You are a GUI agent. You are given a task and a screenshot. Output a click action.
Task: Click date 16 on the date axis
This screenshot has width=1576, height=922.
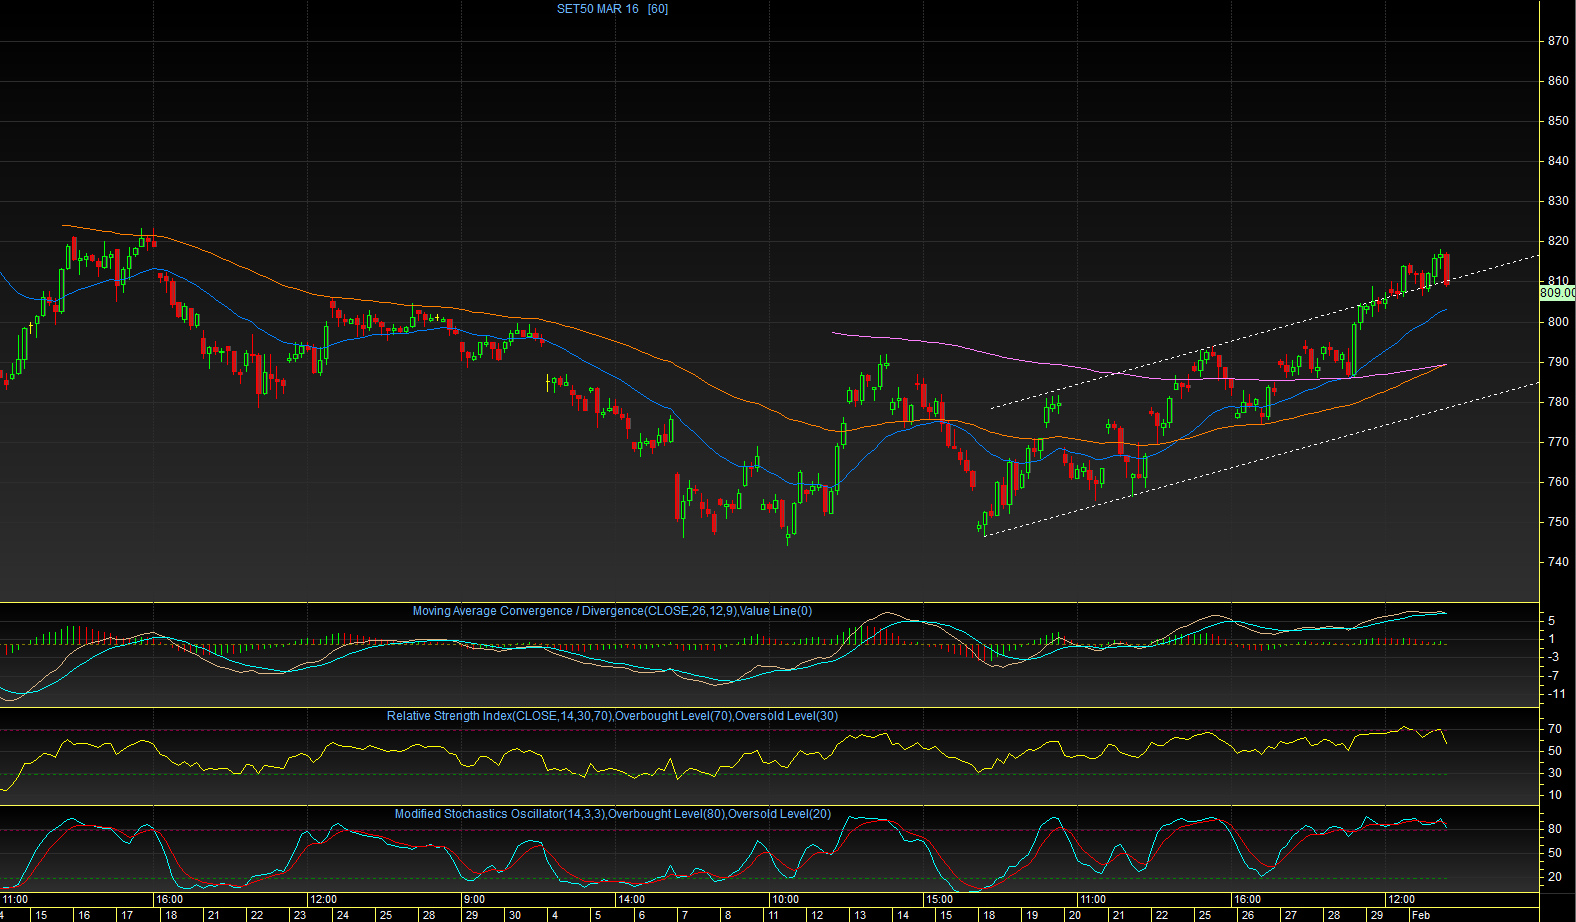(84, 915)
